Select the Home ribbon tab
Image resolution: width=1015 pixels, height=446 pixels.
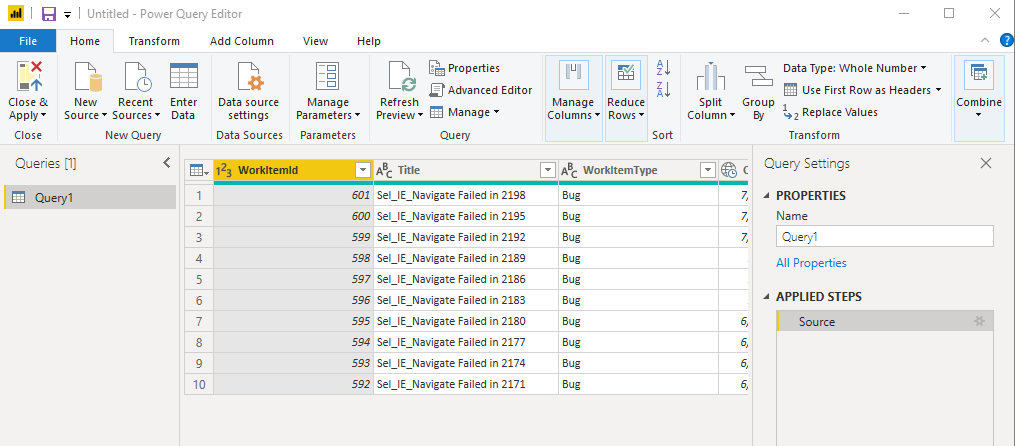(x=85, y=41)
